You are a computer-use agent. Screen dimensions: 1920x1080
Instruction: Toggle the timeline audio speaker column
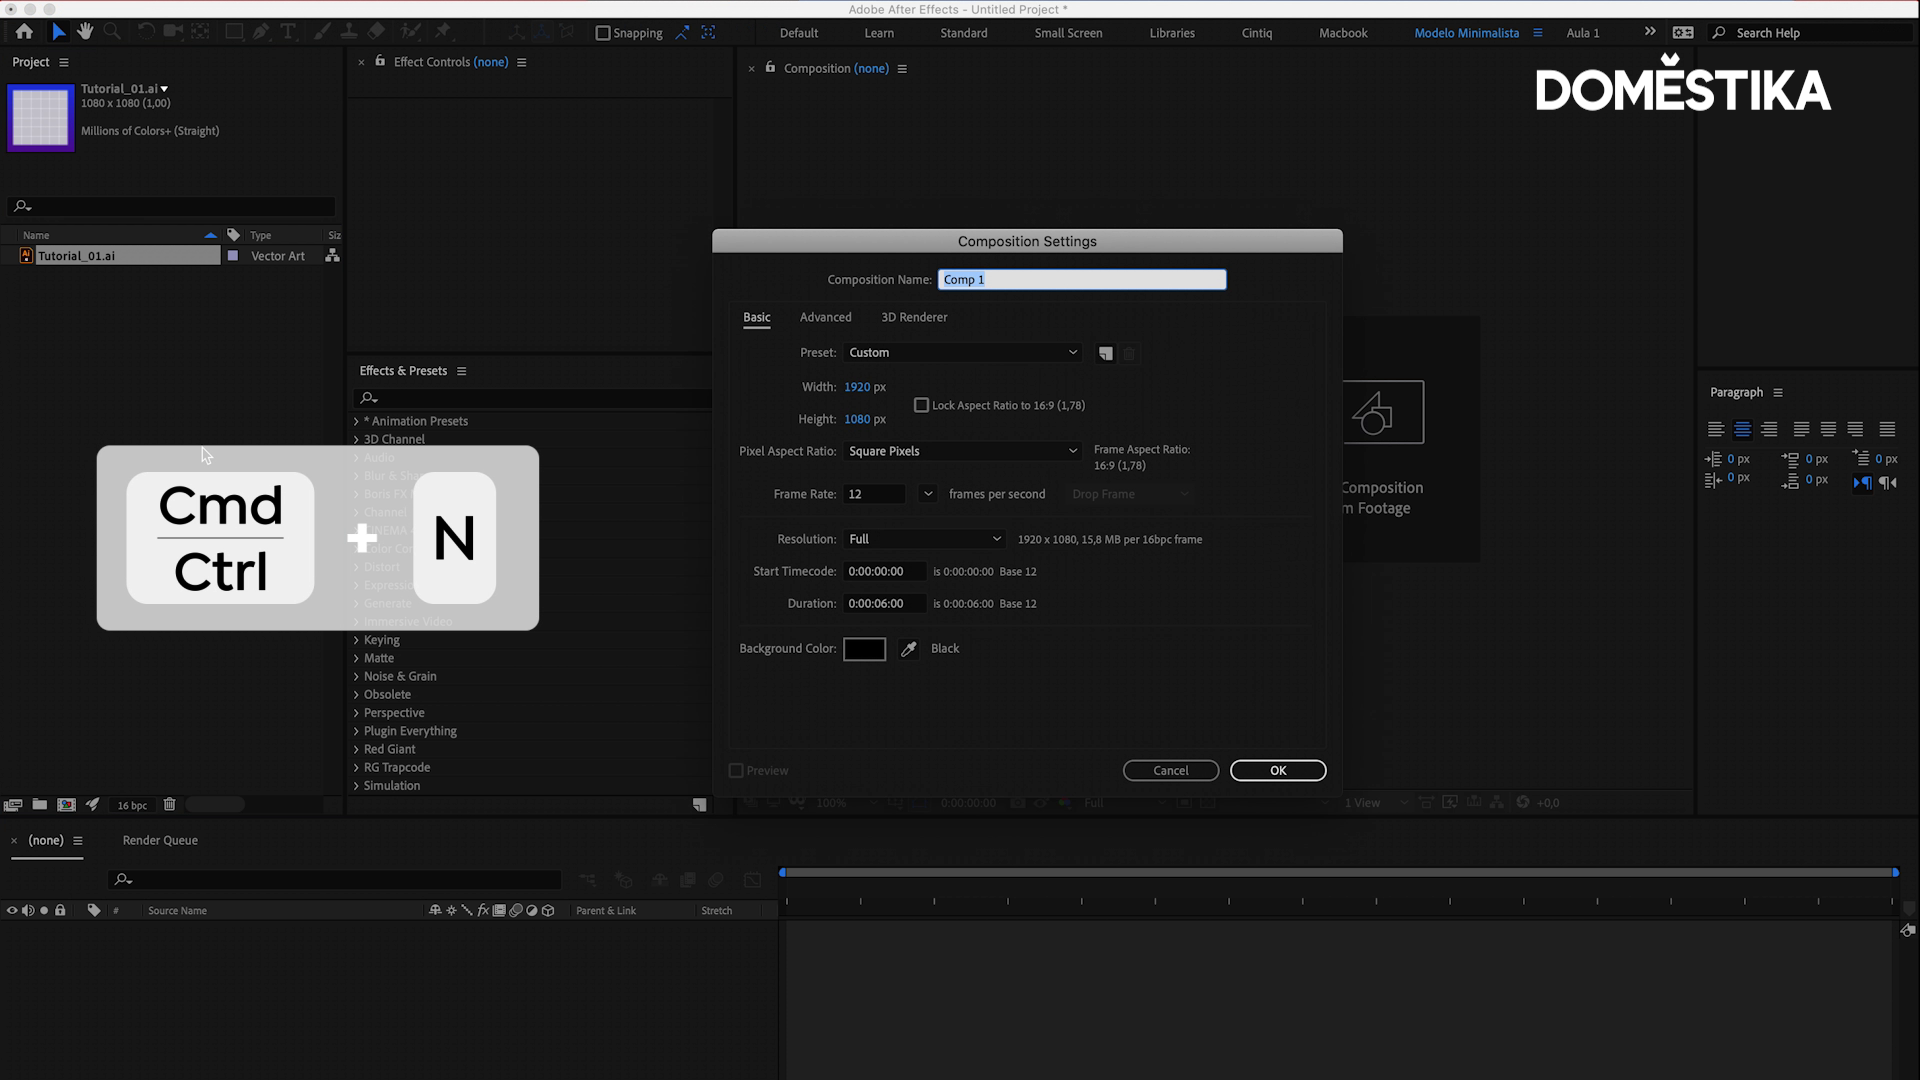(x=28, y=911)
